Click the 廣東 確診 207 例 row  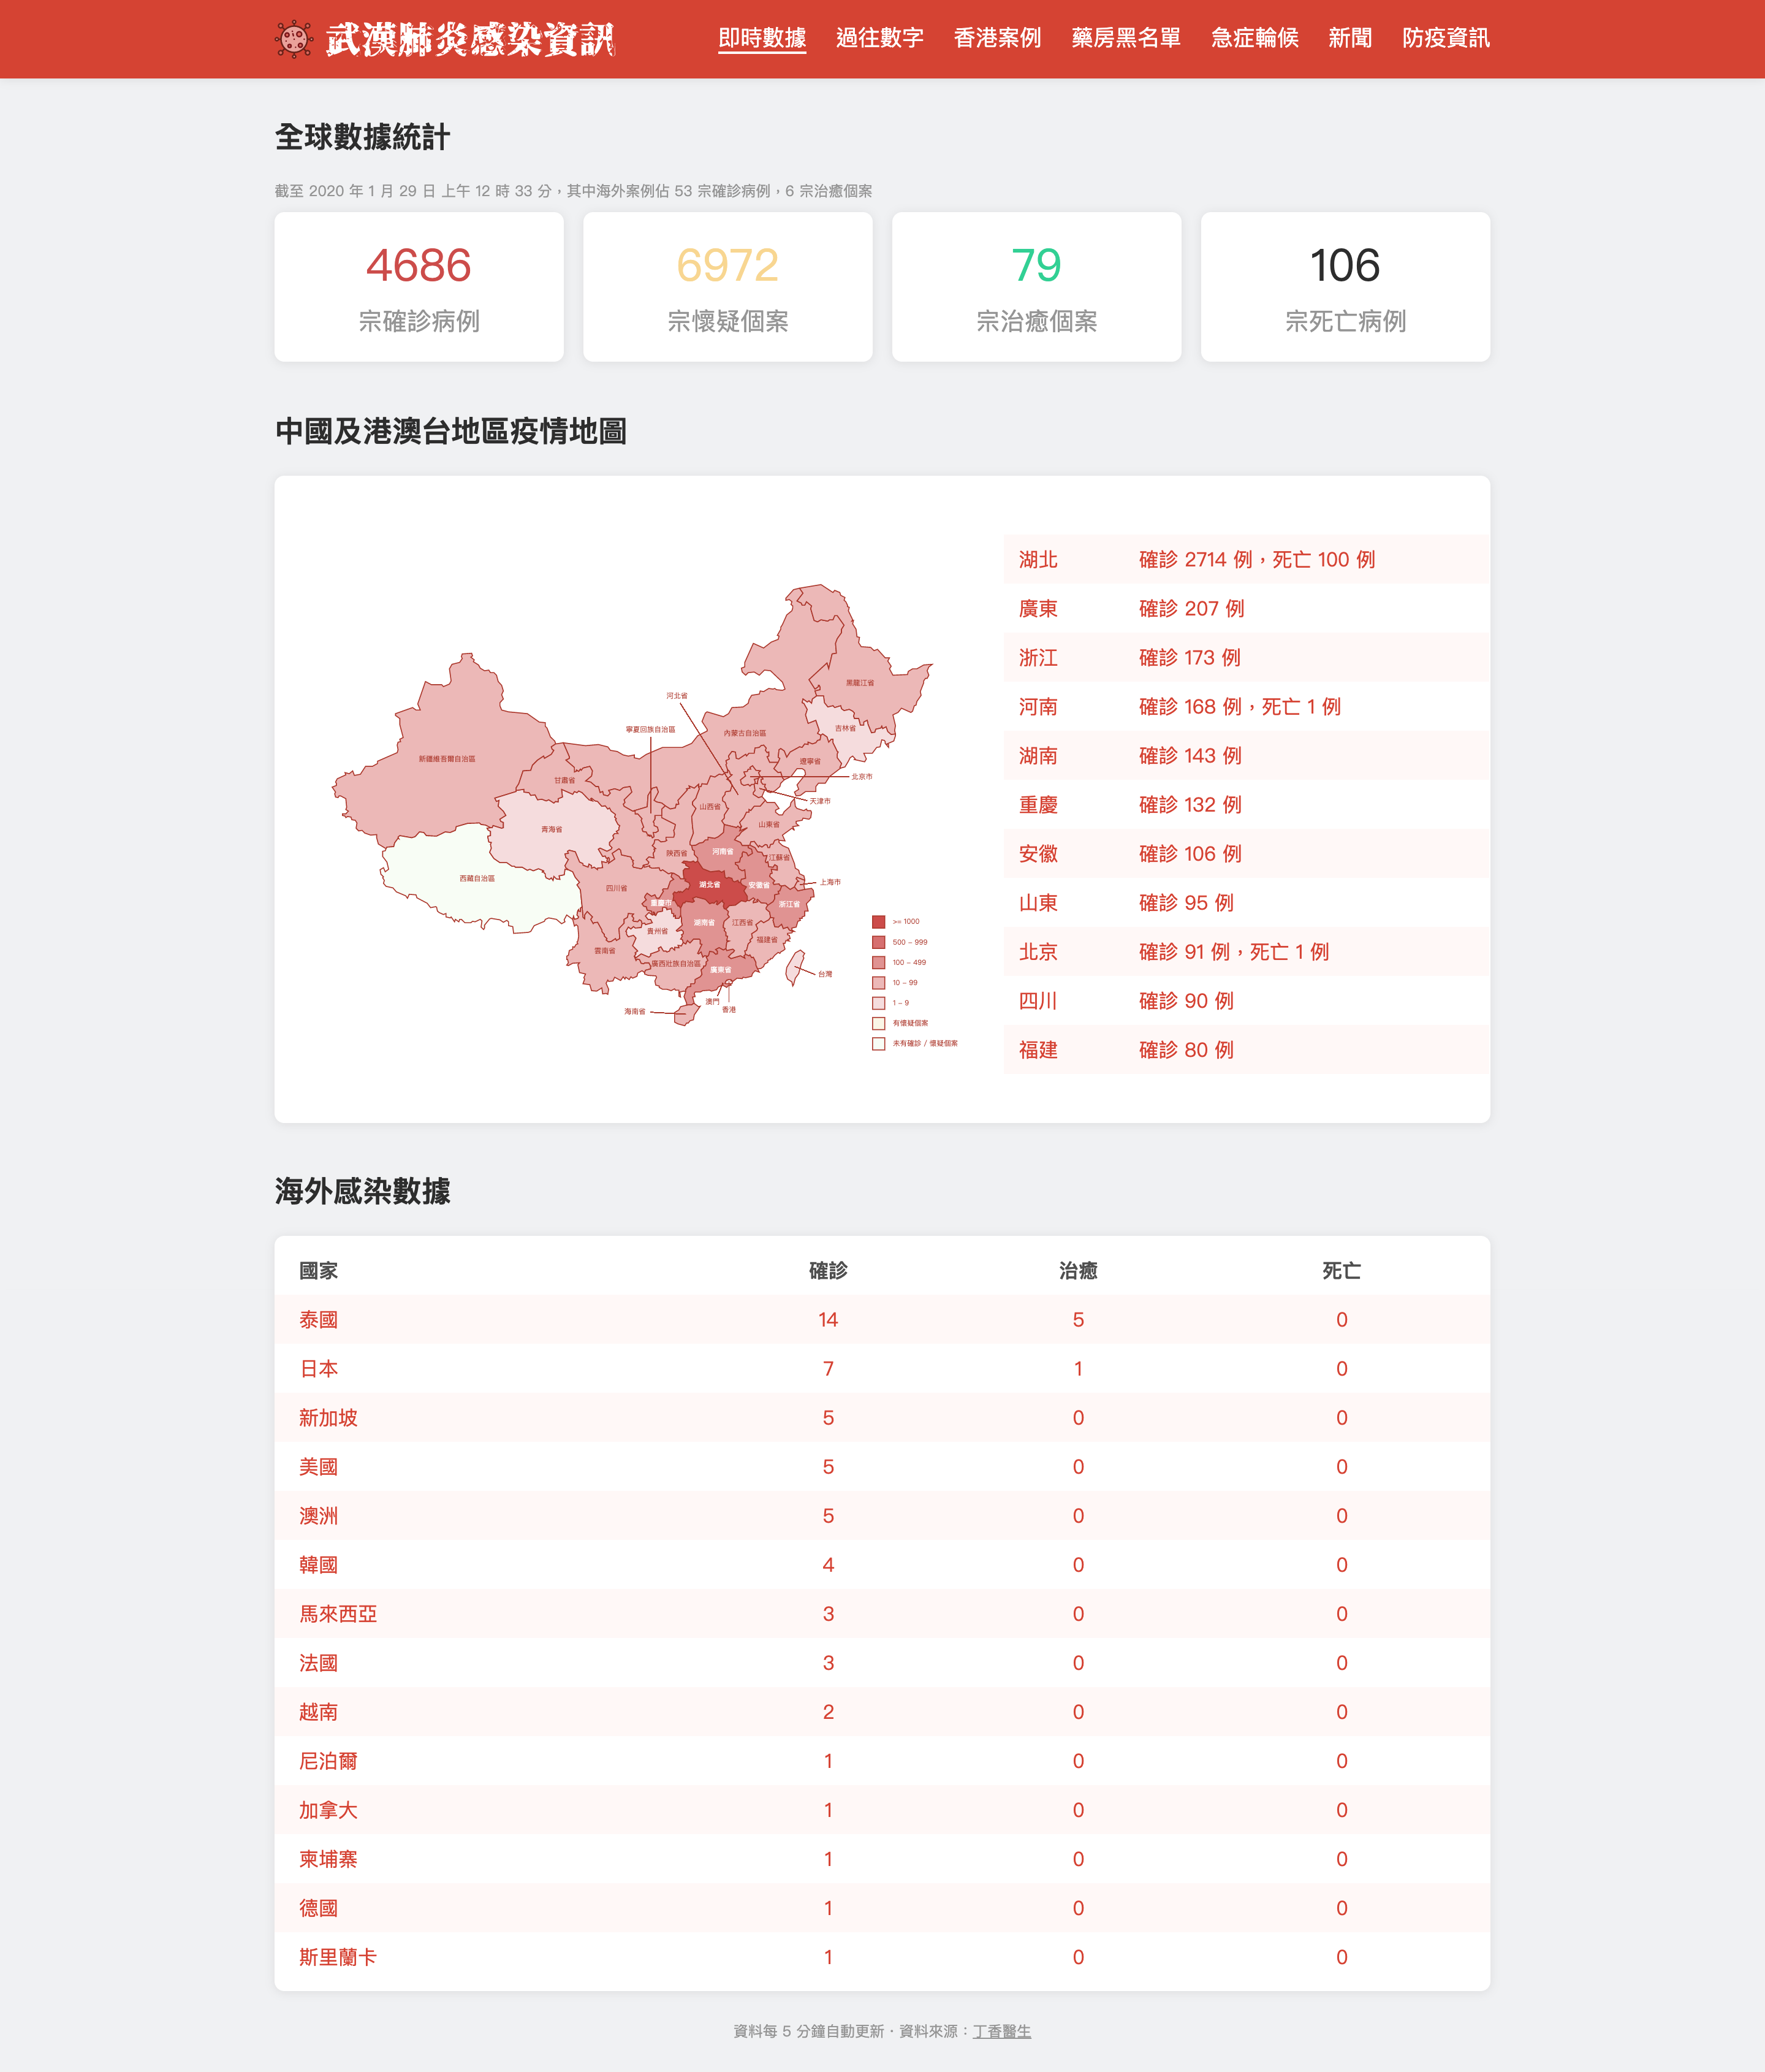click(1247, 609)
